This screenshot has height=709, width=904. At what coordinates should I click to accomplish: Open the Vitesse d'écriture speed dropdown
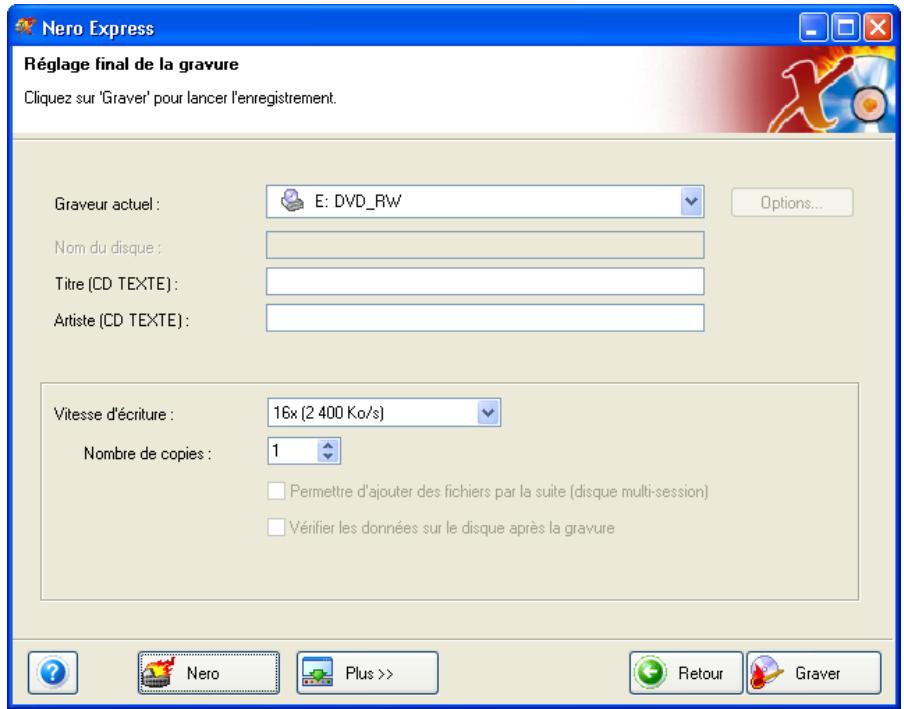click(488, 412)
